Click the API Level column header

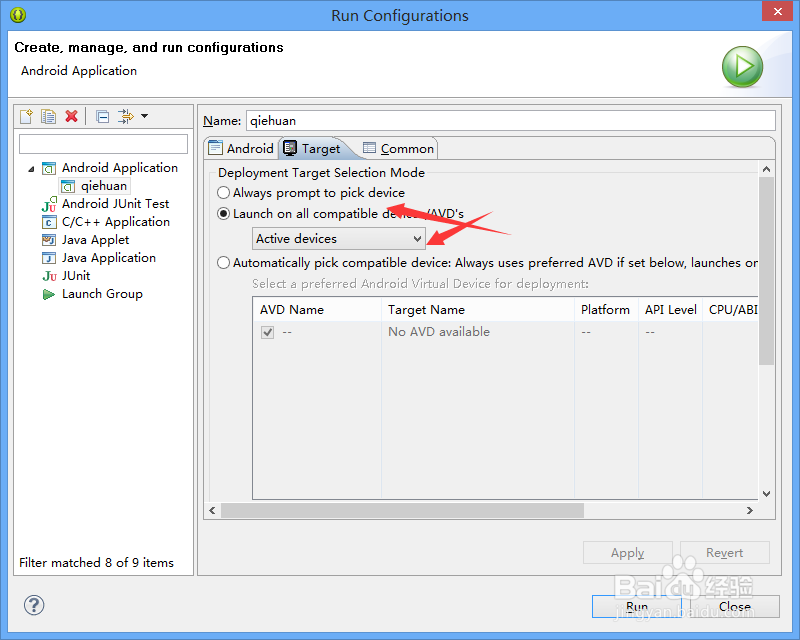click(x=670, y=310)
